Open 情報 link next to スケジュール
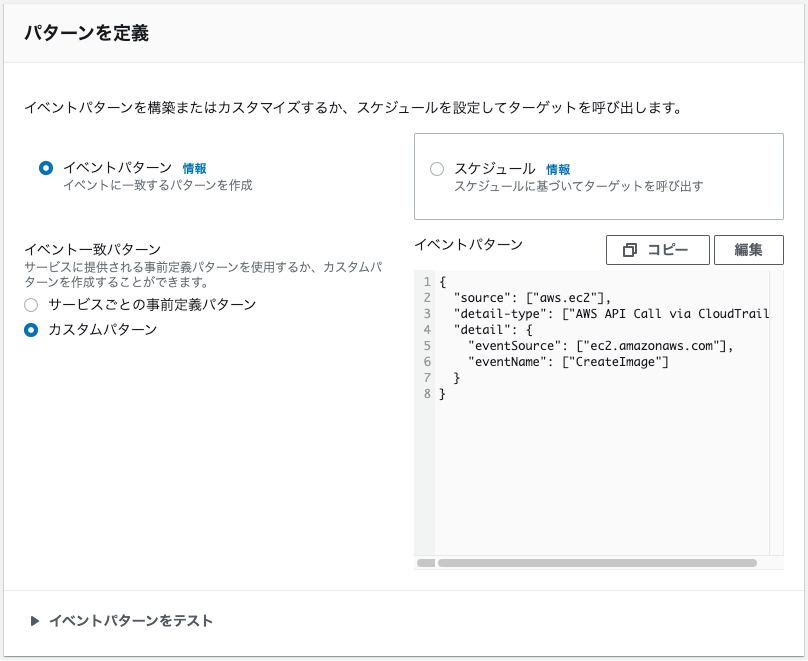 pyautogui.click(x=558, y=170)
